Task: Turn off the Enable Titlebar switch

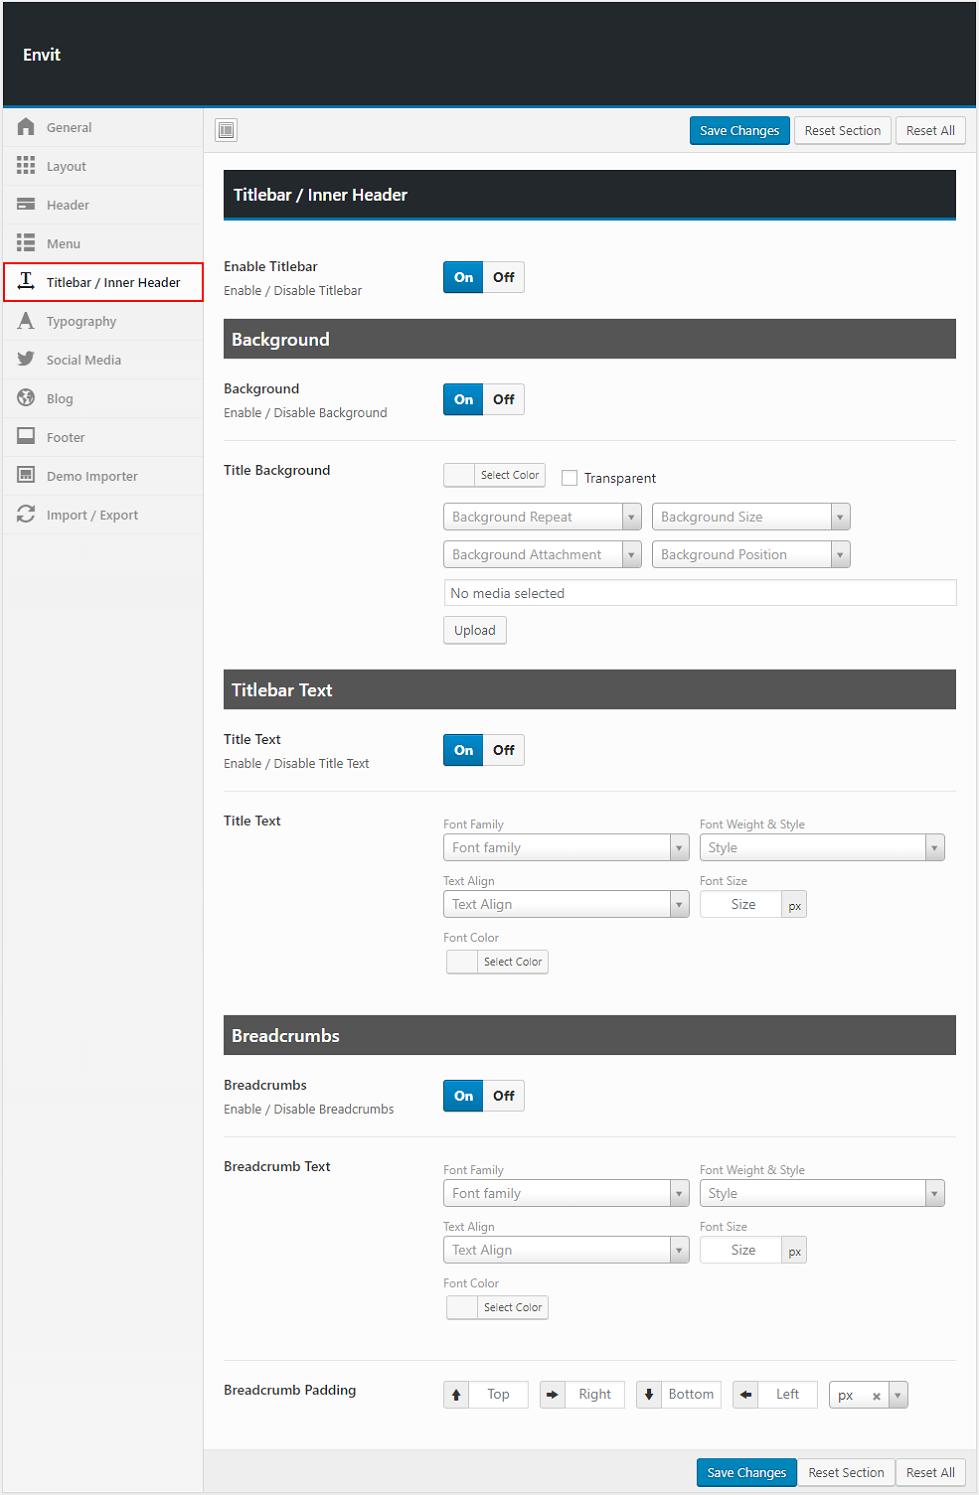Action: [x=503, y=277]
